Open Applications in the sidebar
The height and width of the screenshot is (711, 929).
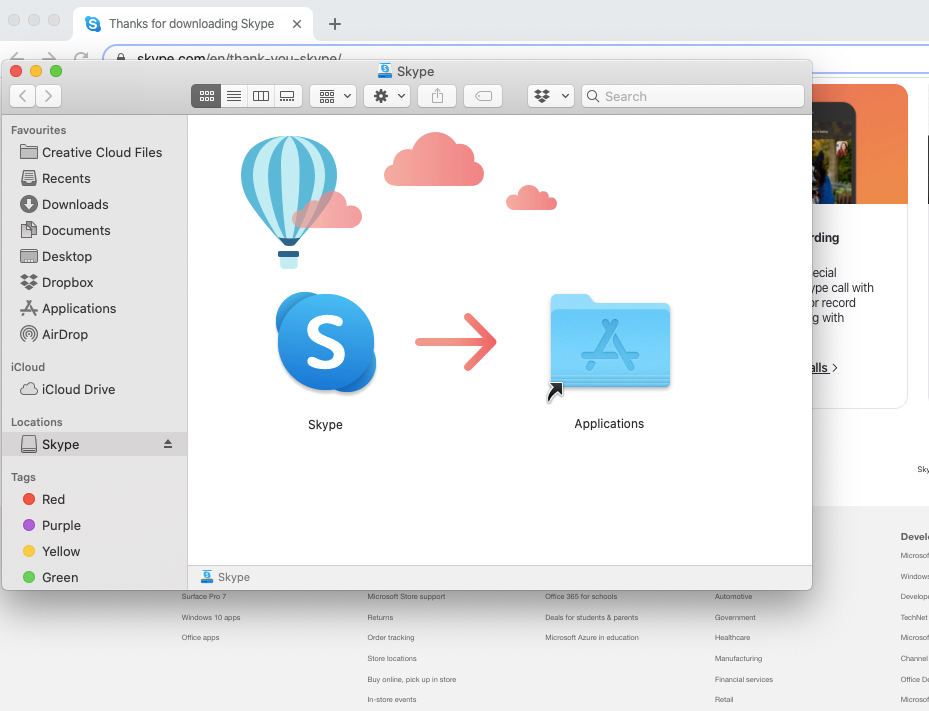point(95,309)
